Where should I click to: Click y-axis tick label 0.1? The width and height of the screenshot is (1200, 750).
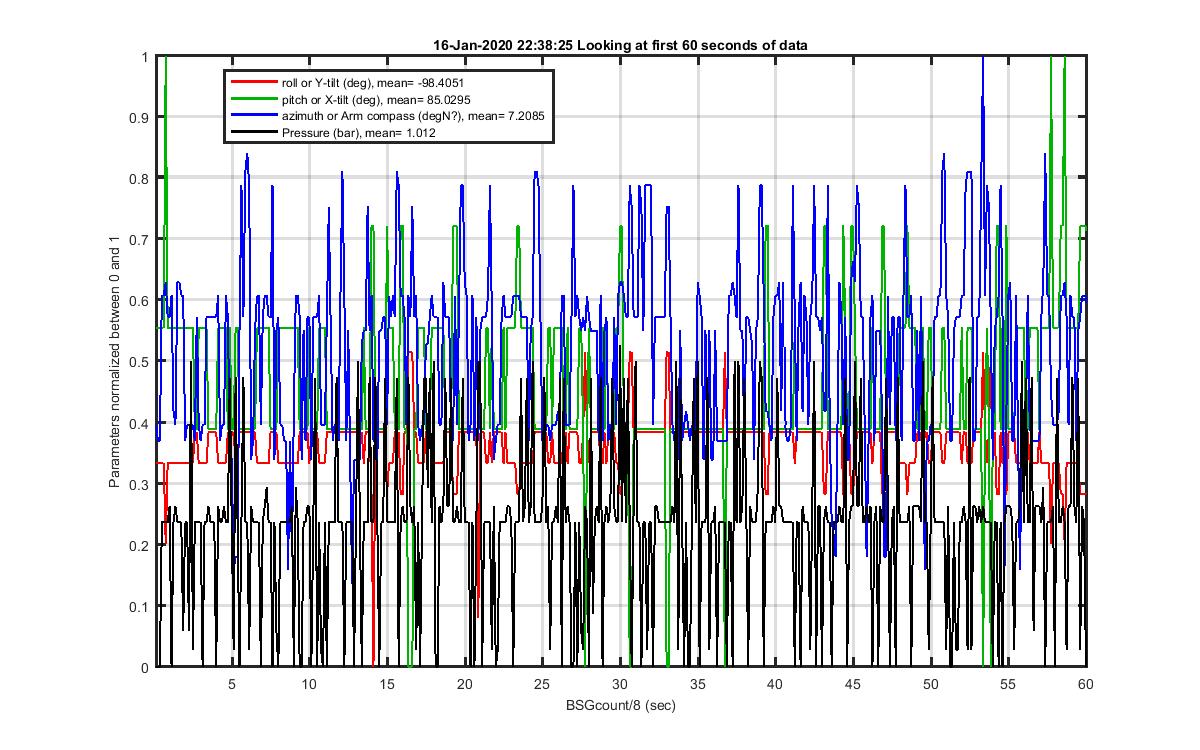pos(141,606)
